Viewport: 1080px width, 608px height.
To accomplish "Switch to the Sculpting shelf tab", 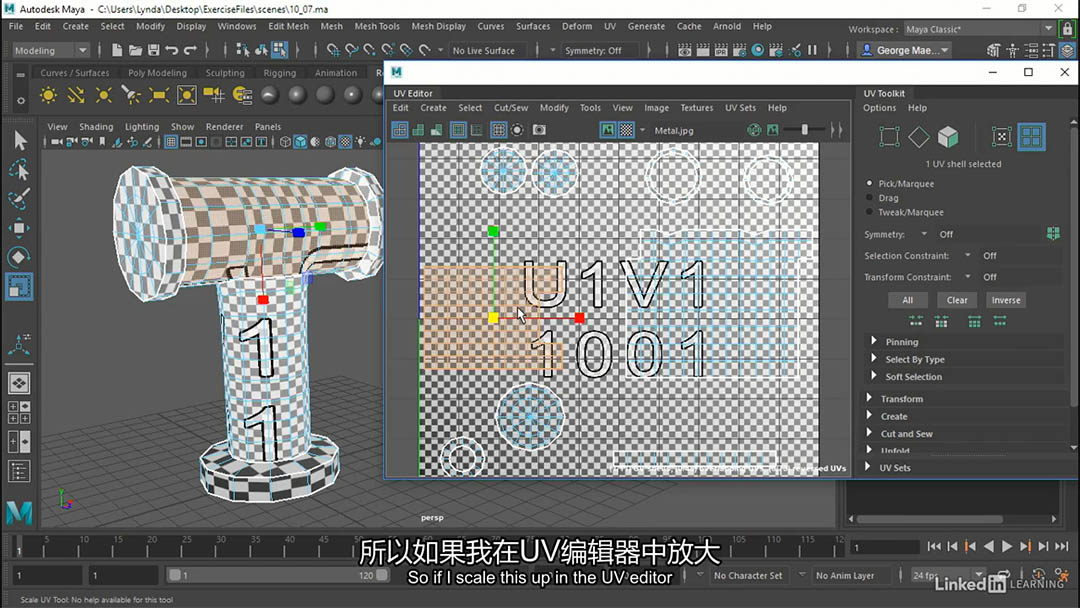I will pyautogui.click(x=225, y=73).
